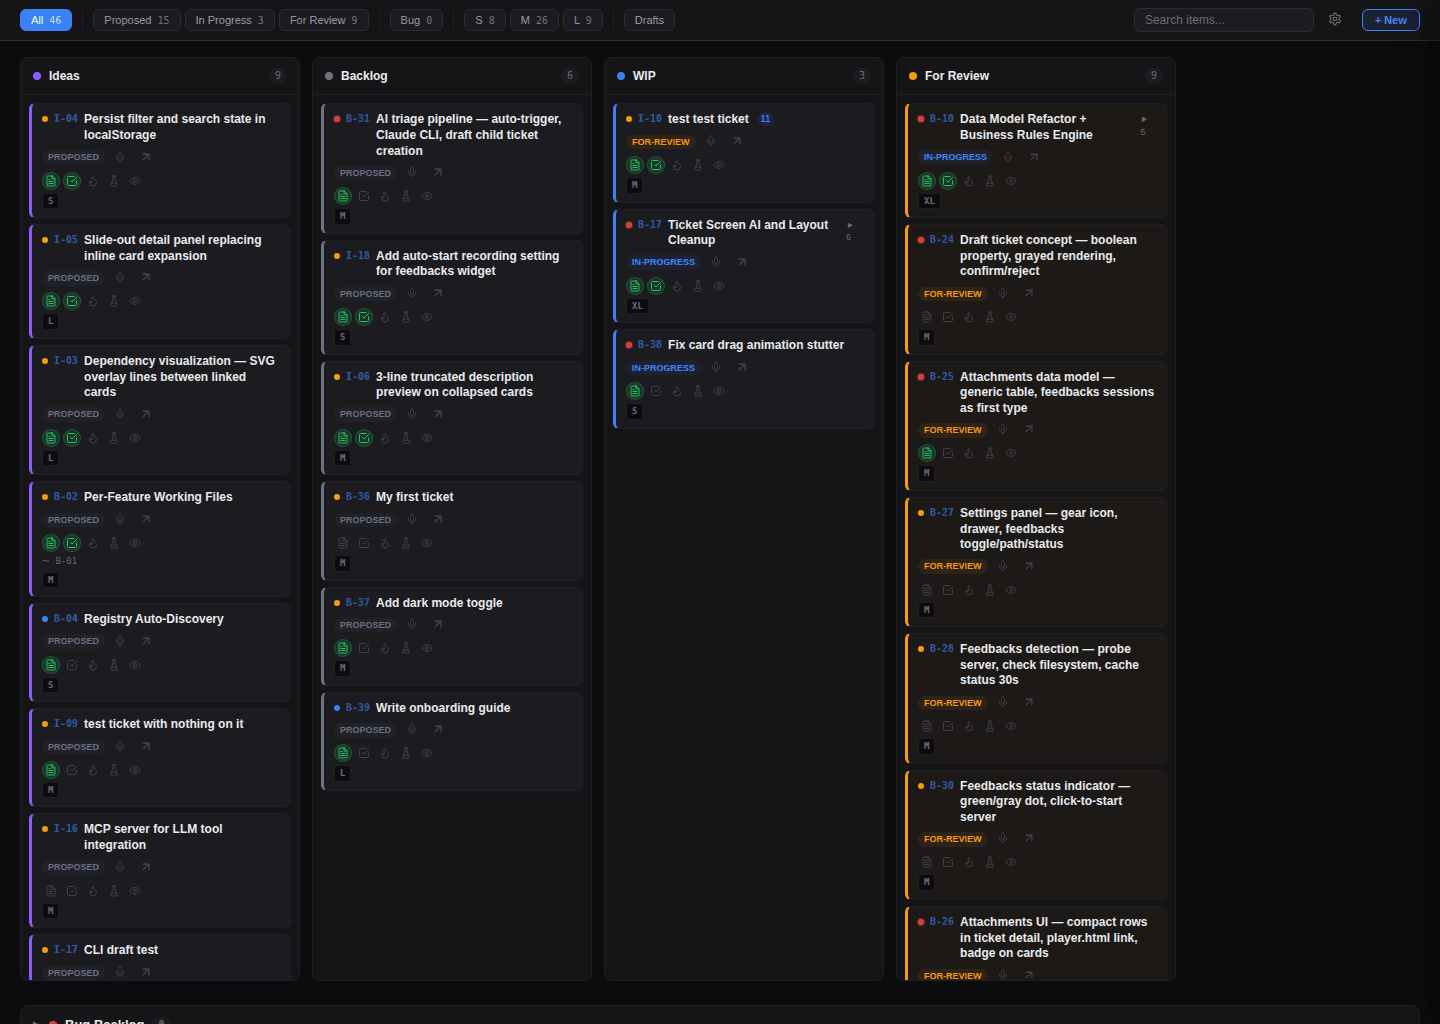The image size is (1440, 1024).
Task: Click the open-arrow icon on card B-27
Action: pos(1029,566)
